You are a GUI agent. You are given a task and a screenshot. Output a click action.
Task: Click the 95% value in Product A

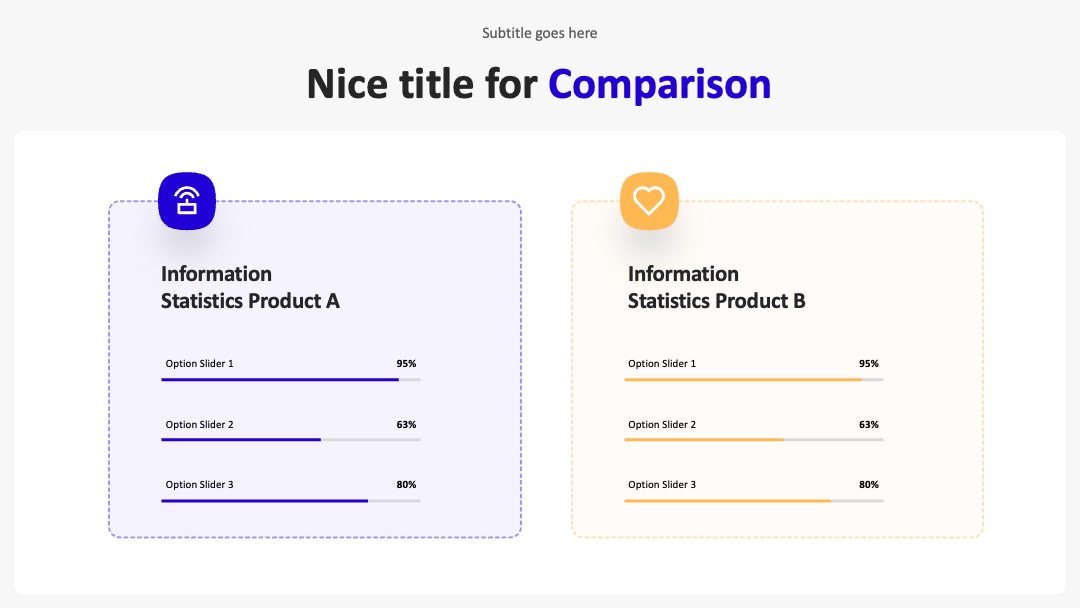406,364
